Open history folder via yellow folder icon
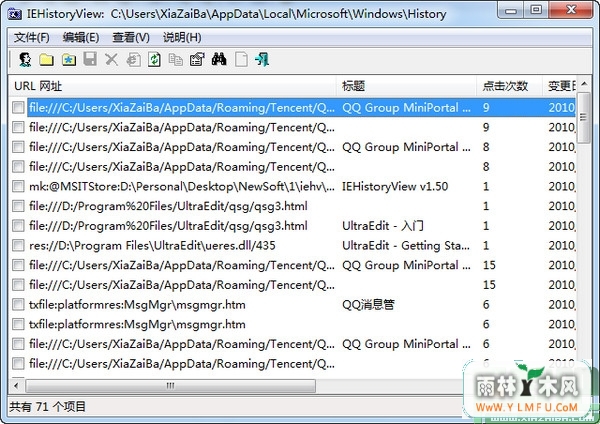 (x=46, y=60)
